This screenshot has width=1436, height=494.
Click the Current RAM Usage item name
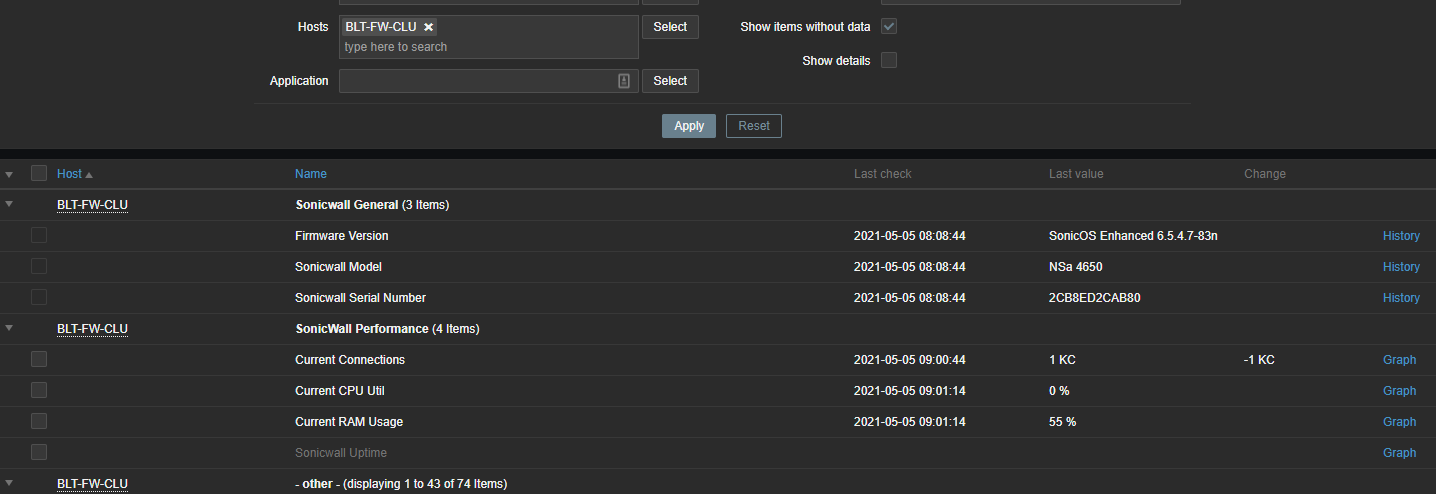tap(349, 422)
